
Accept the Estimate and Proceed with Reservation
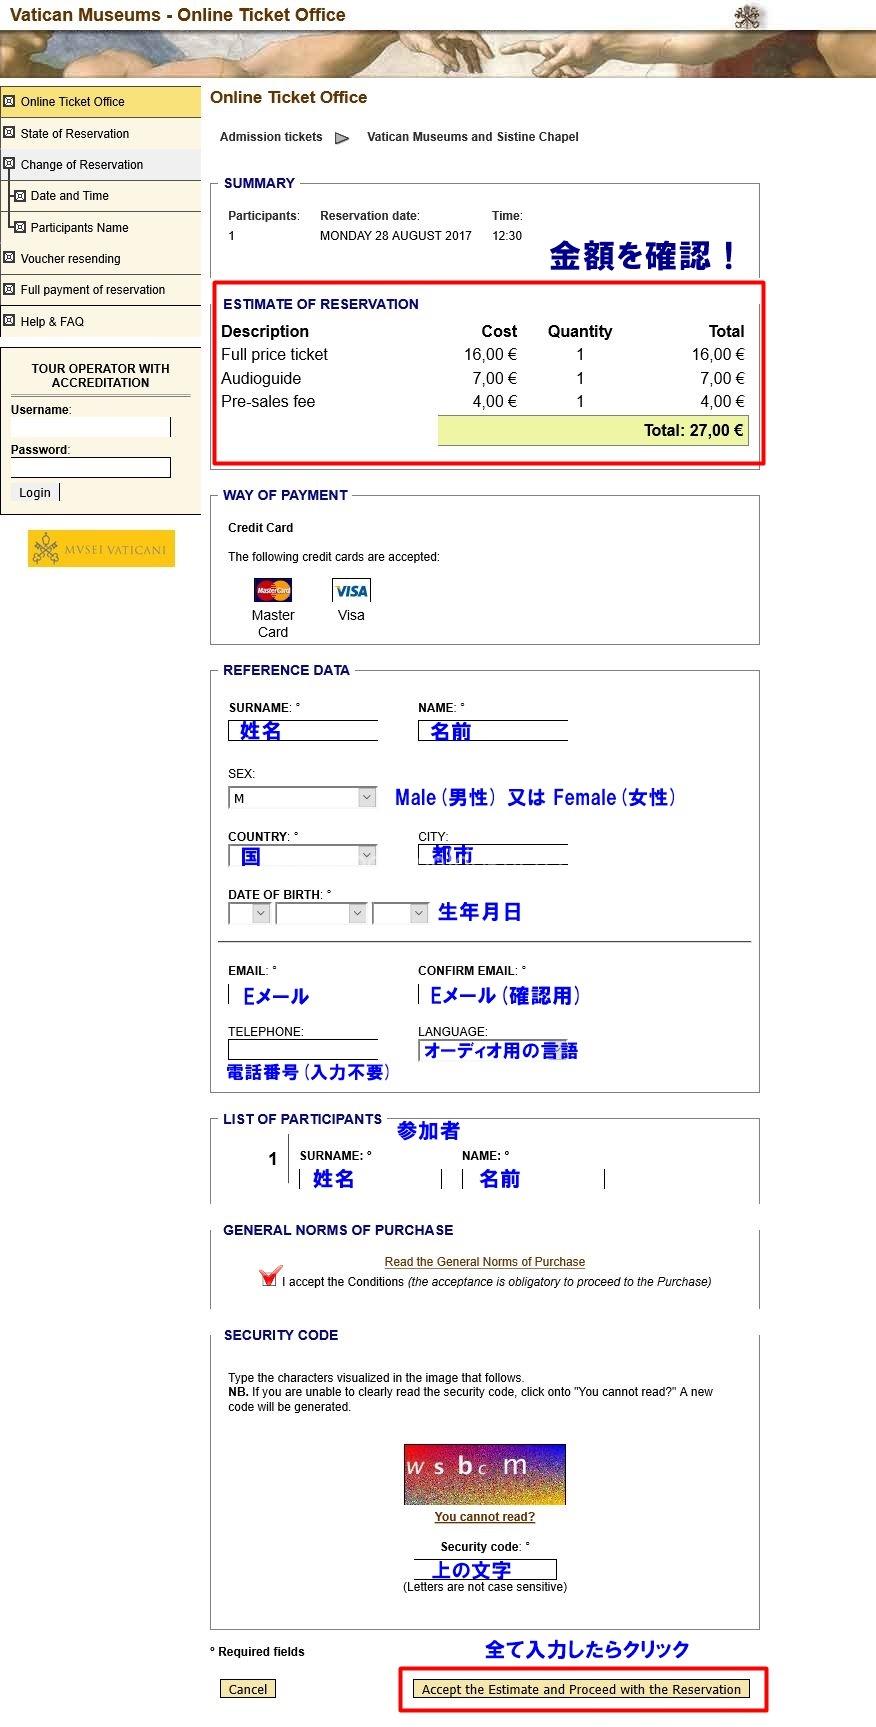[x=581, y=1689]
